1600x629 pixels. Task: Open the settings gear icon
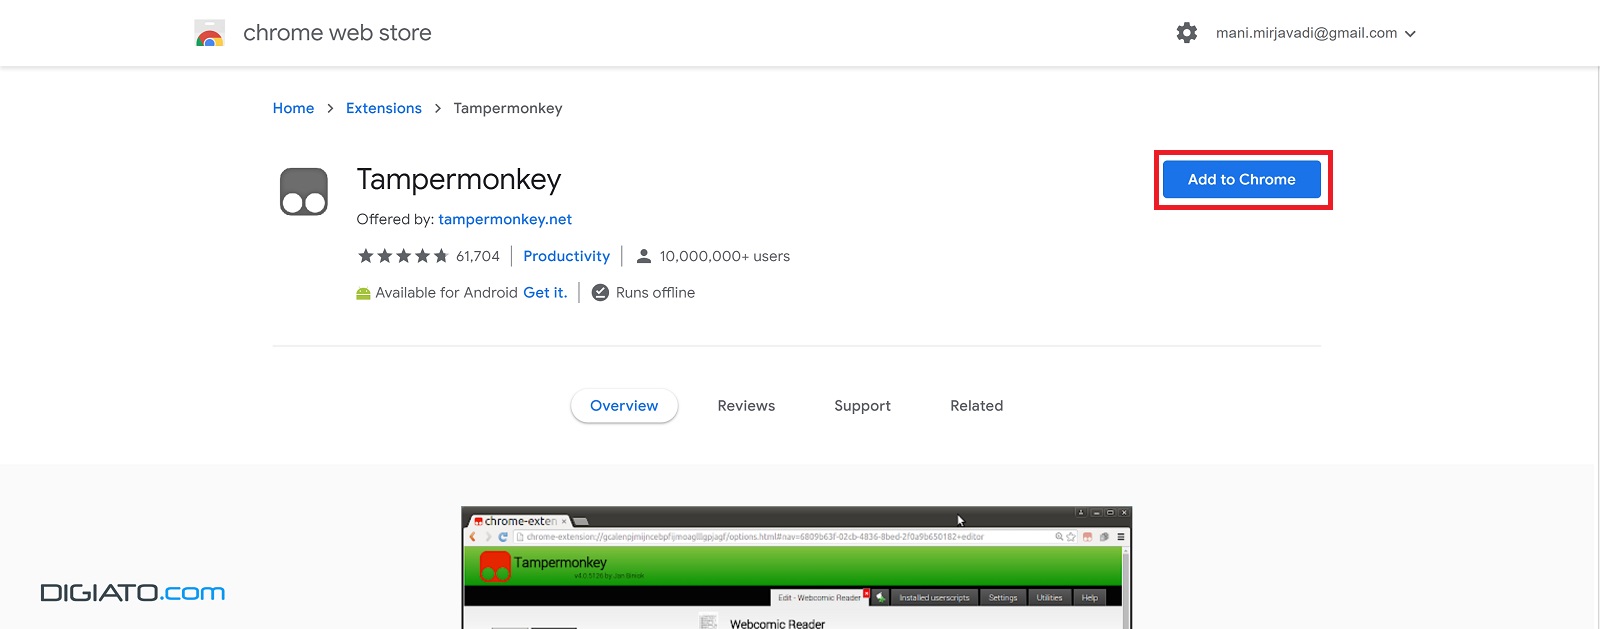coord(1187,33)
